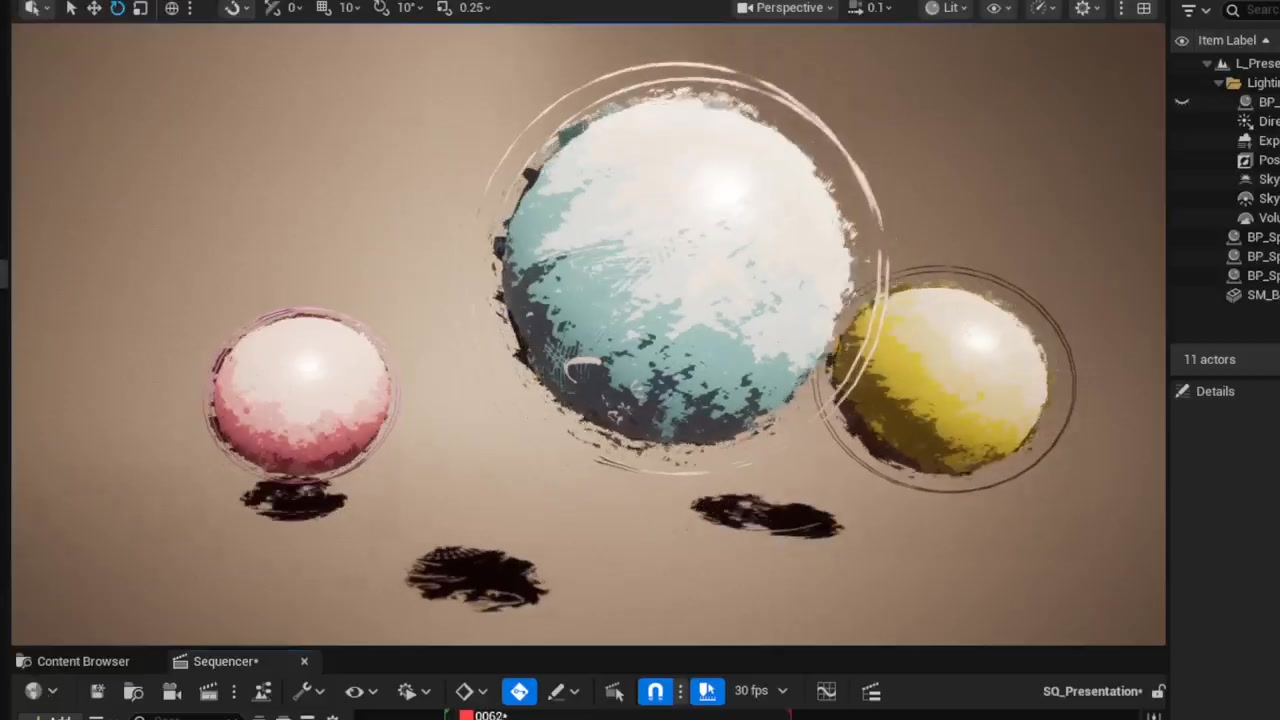The image size is (1280, 720).
Task: Switch to the Scale gizmo tool
Action: click(x=140, y=8)
